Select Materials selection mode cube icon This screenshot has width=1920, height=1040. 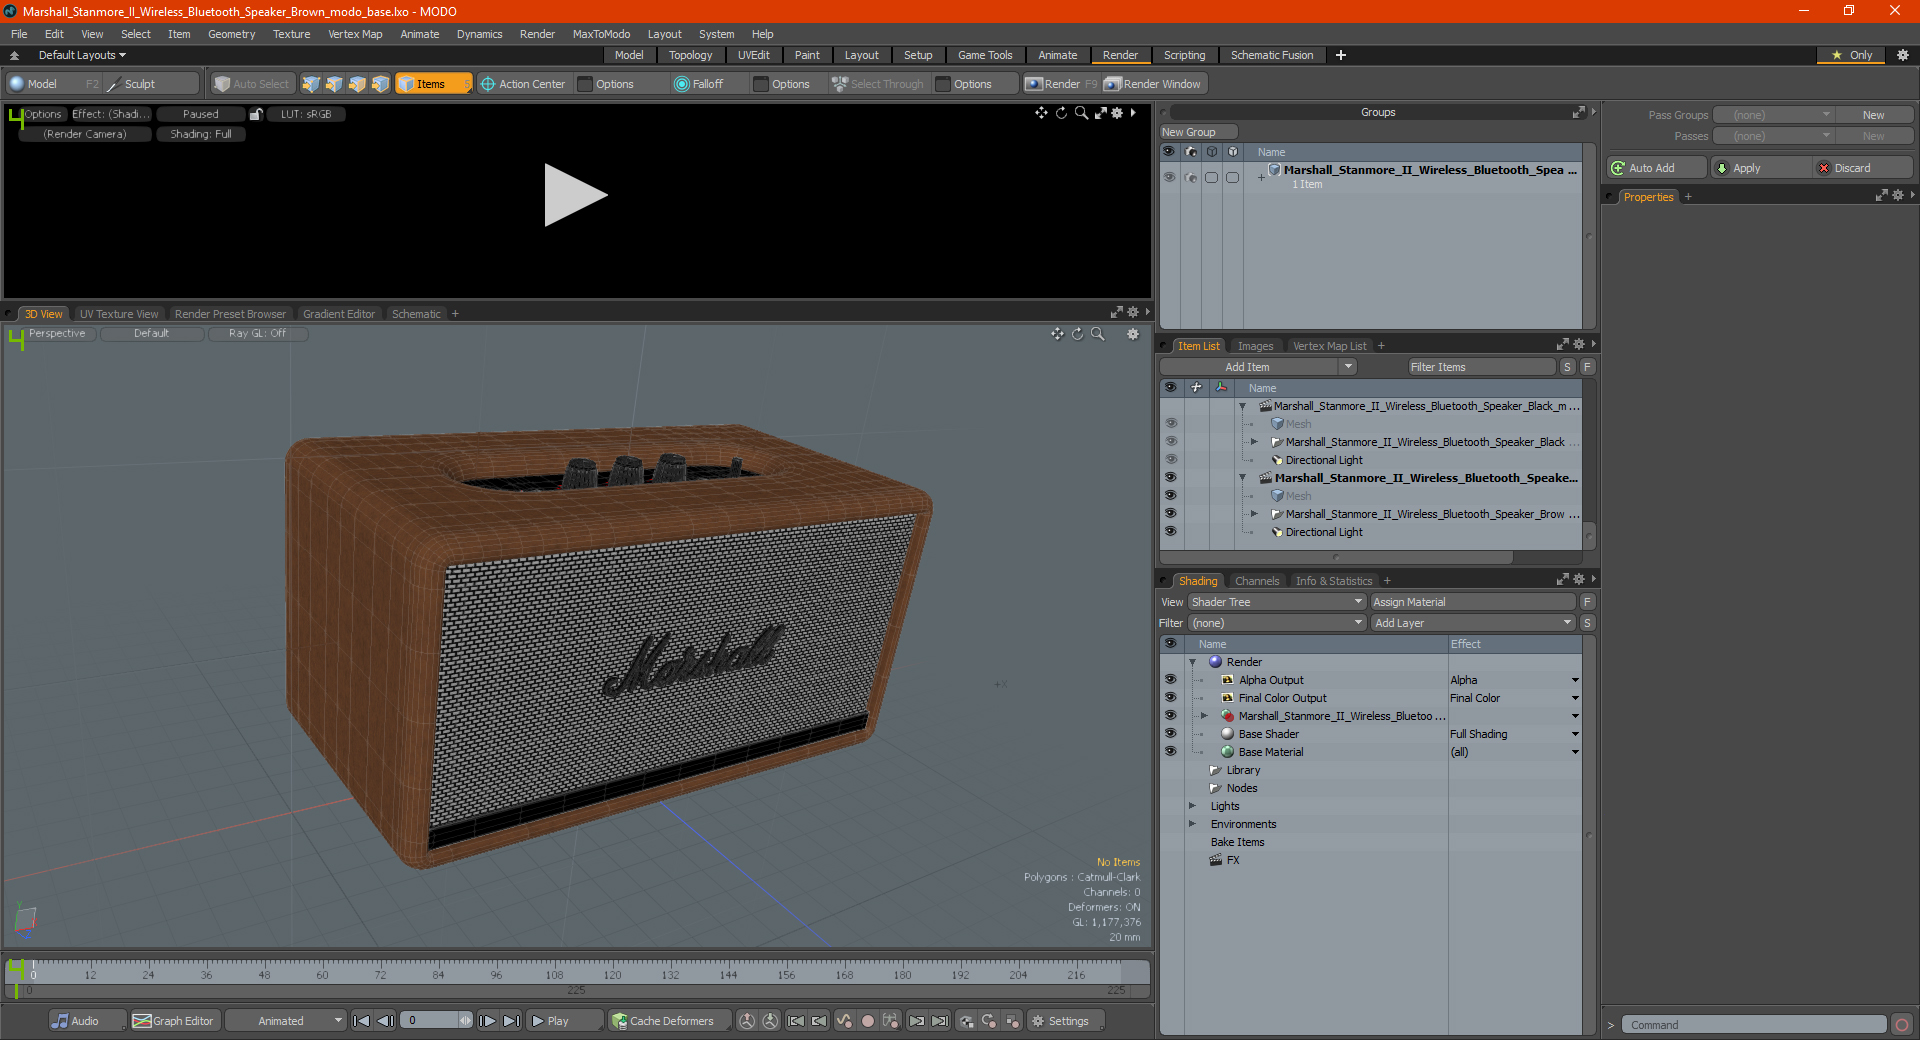click(x=380, y=84)
